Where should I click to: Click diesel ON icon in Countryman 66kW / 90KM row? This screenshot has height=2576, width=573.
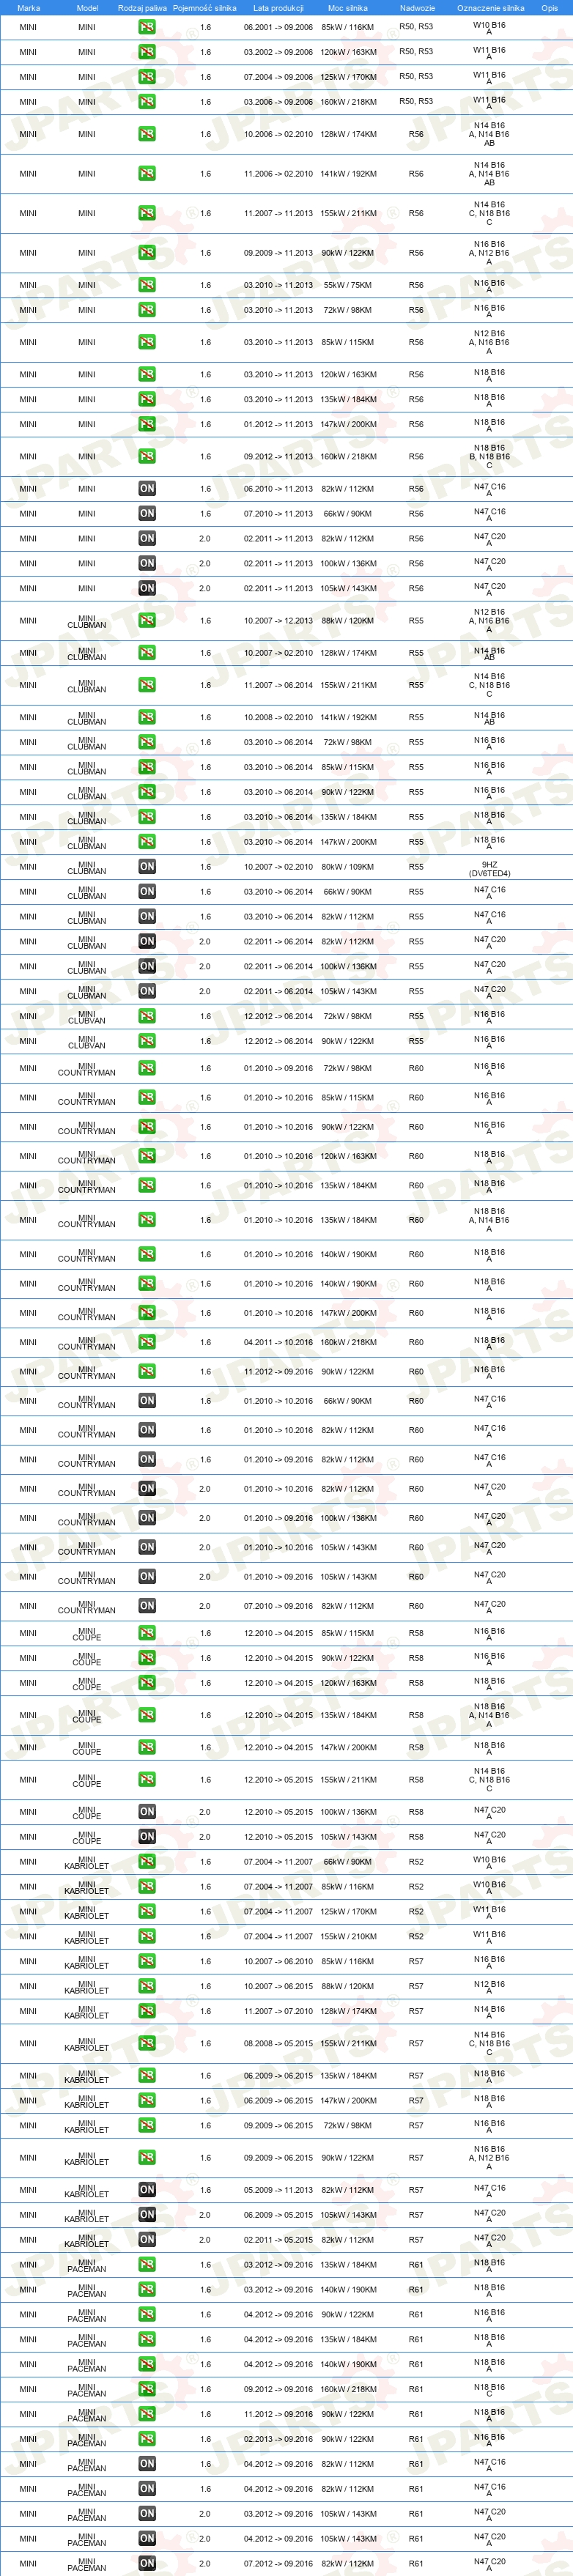tap(147, 1401)
